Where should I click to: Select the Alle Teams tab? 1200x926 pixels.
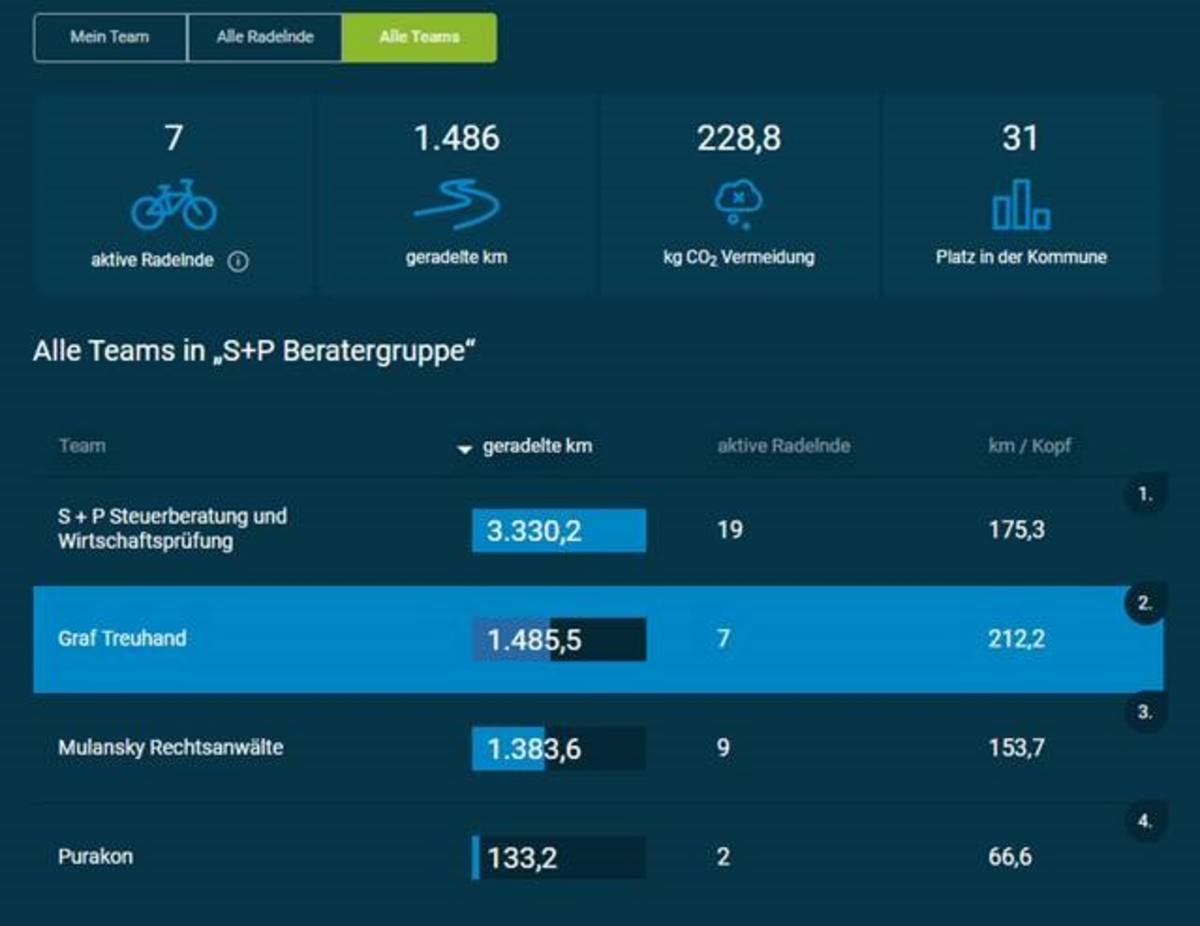pyautogui.click(x=419, y=38)
